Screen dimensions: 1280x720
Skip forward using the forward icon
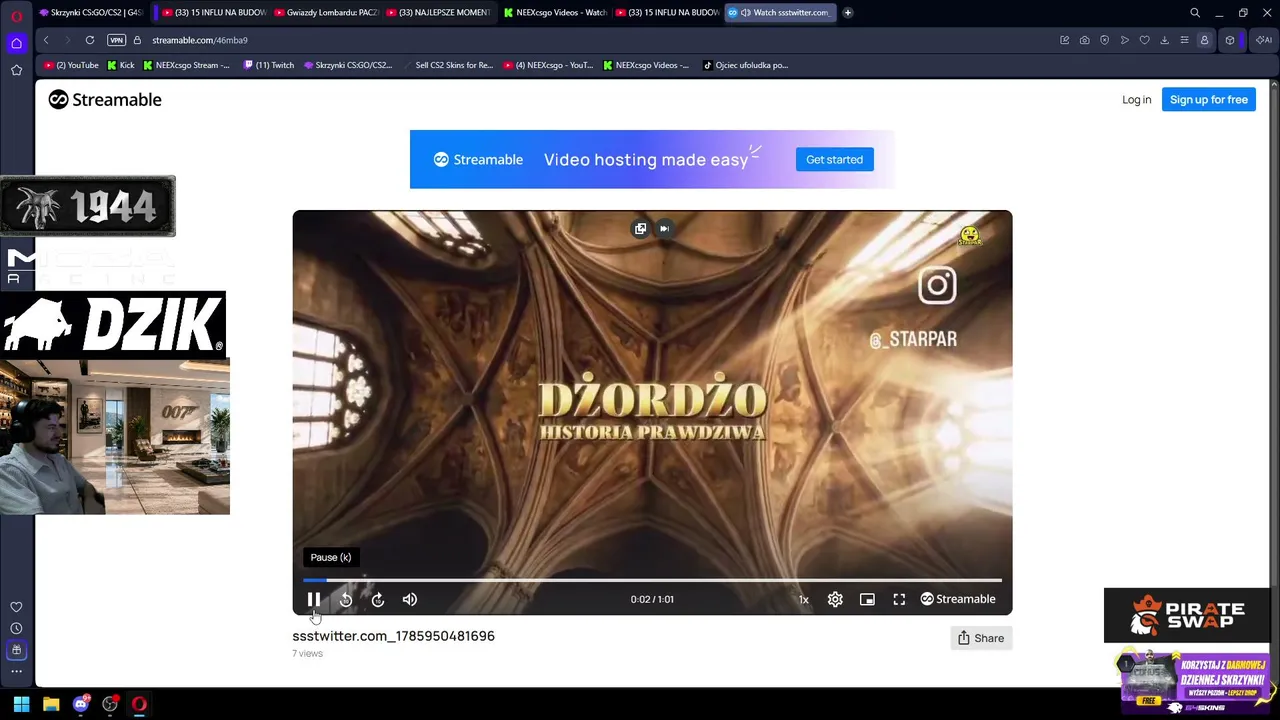(378, 599)
